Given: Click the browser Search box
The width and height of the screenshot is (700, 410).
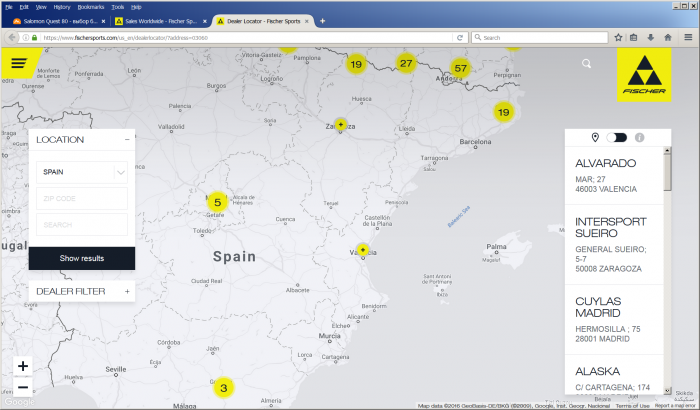Looking at the screenshot, I should coord(539,38).
